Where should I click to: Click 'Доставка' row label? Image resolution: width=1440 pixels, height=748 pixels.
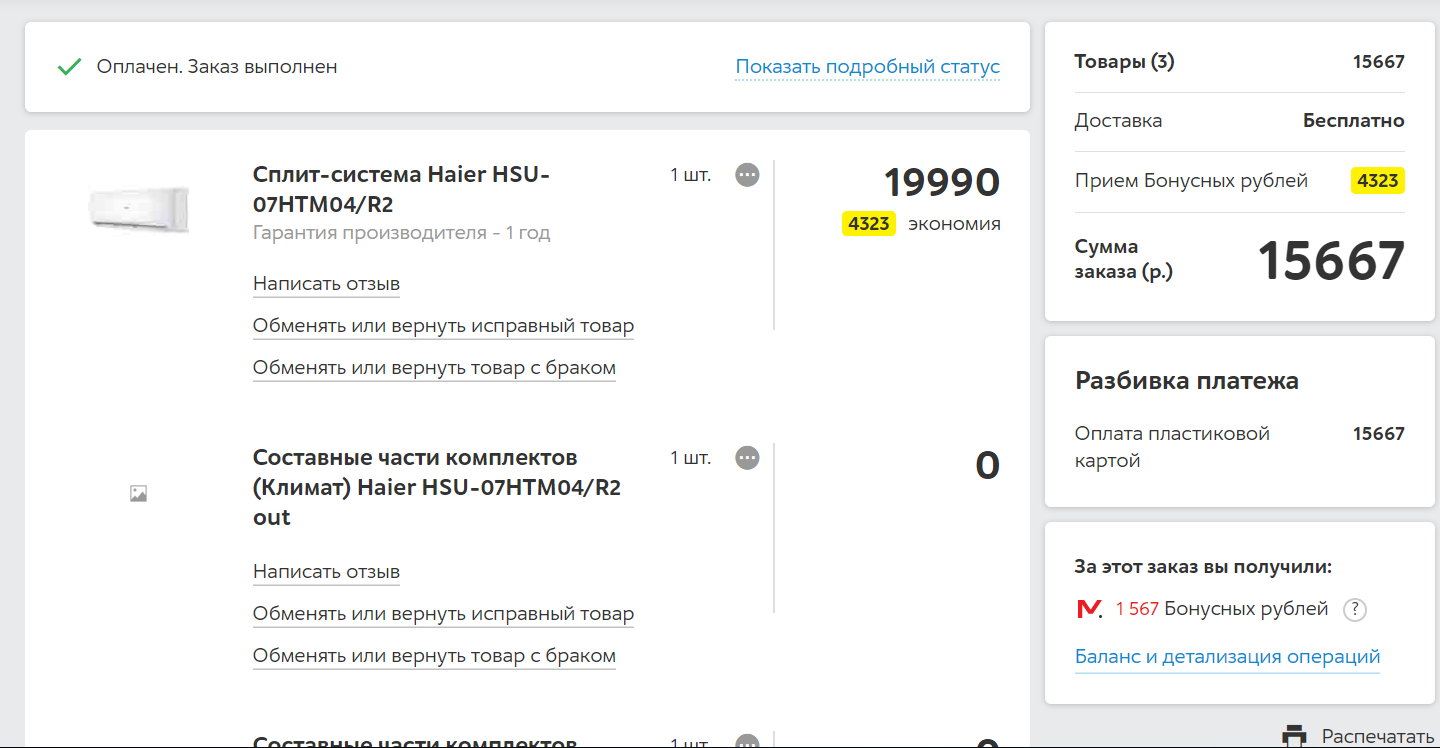tap(1118, 121)
